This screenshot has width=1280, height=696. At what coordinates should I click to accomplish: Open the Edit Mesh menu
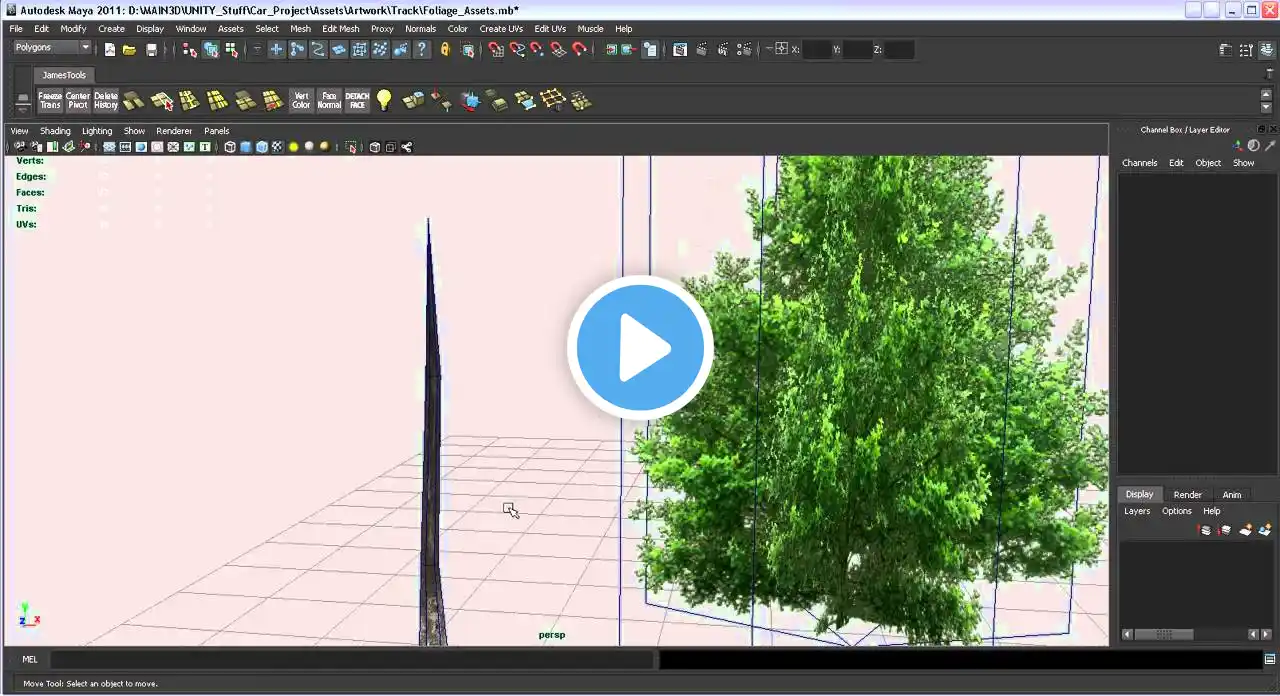pyautogui.click(x=340, y=29)
